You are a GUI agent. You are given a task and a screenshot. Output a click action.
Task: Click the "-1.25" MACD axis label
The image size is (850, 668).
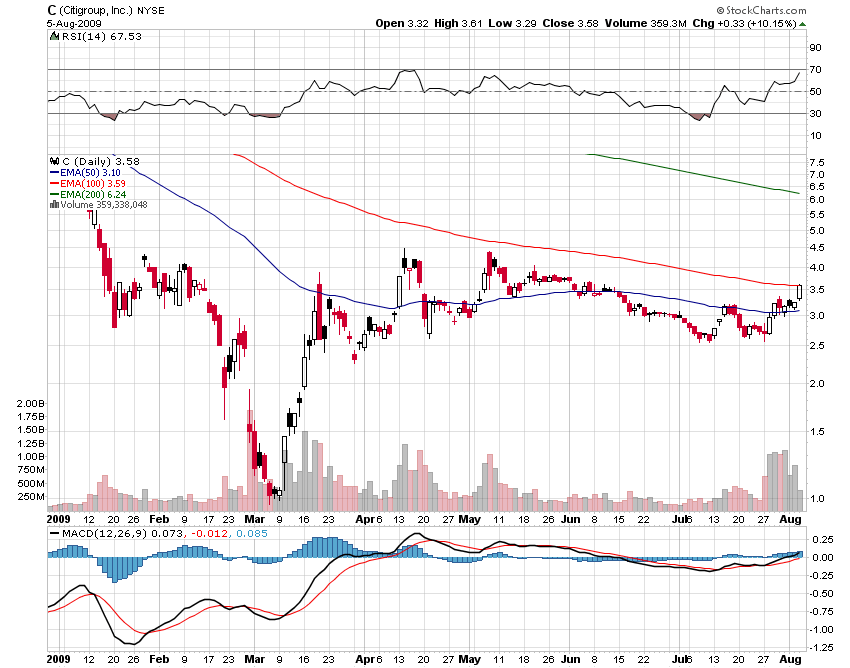(821, 647)
